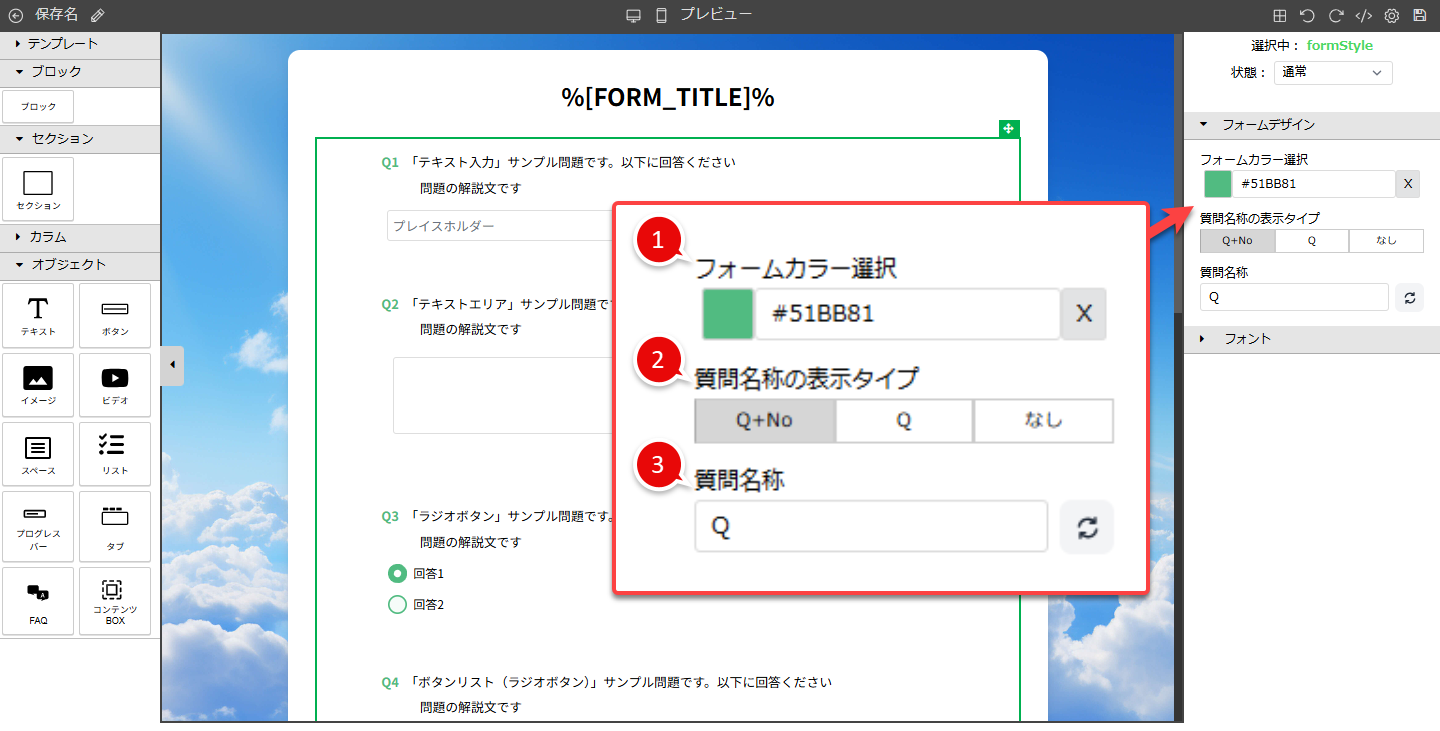Clear form color with X button

pyautogui.click(x=1407, y=184)
